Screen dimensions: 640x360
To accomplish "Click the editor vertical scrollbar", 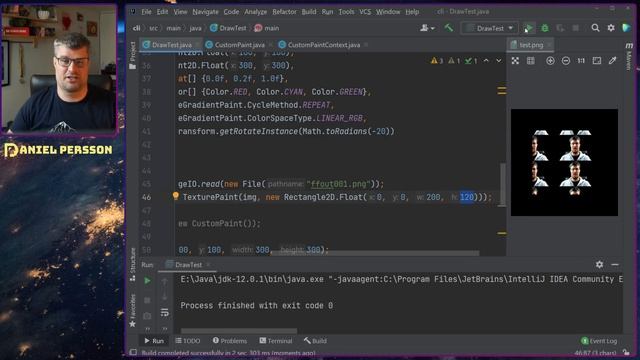I will [x=503, y=184].
